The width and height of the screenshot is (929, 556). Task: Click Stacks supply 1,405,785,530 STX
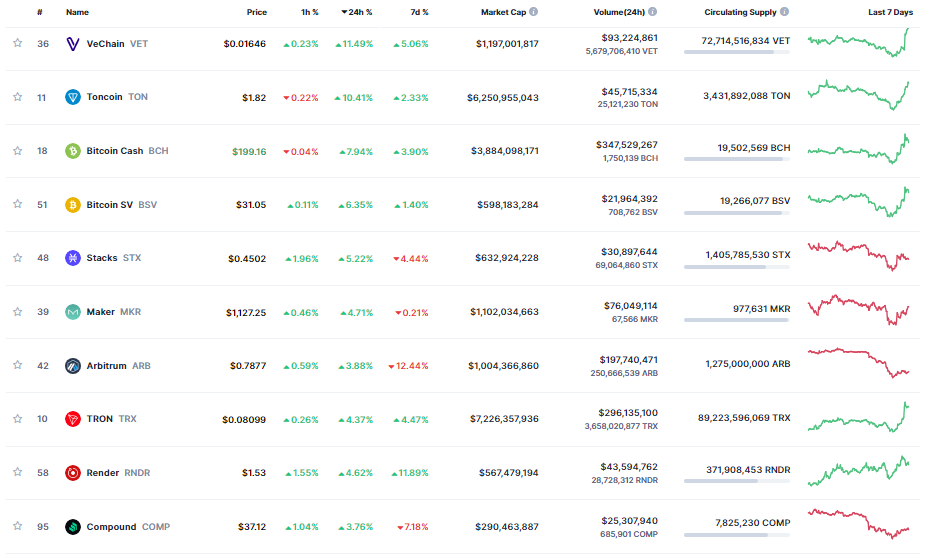pos(748,255)
